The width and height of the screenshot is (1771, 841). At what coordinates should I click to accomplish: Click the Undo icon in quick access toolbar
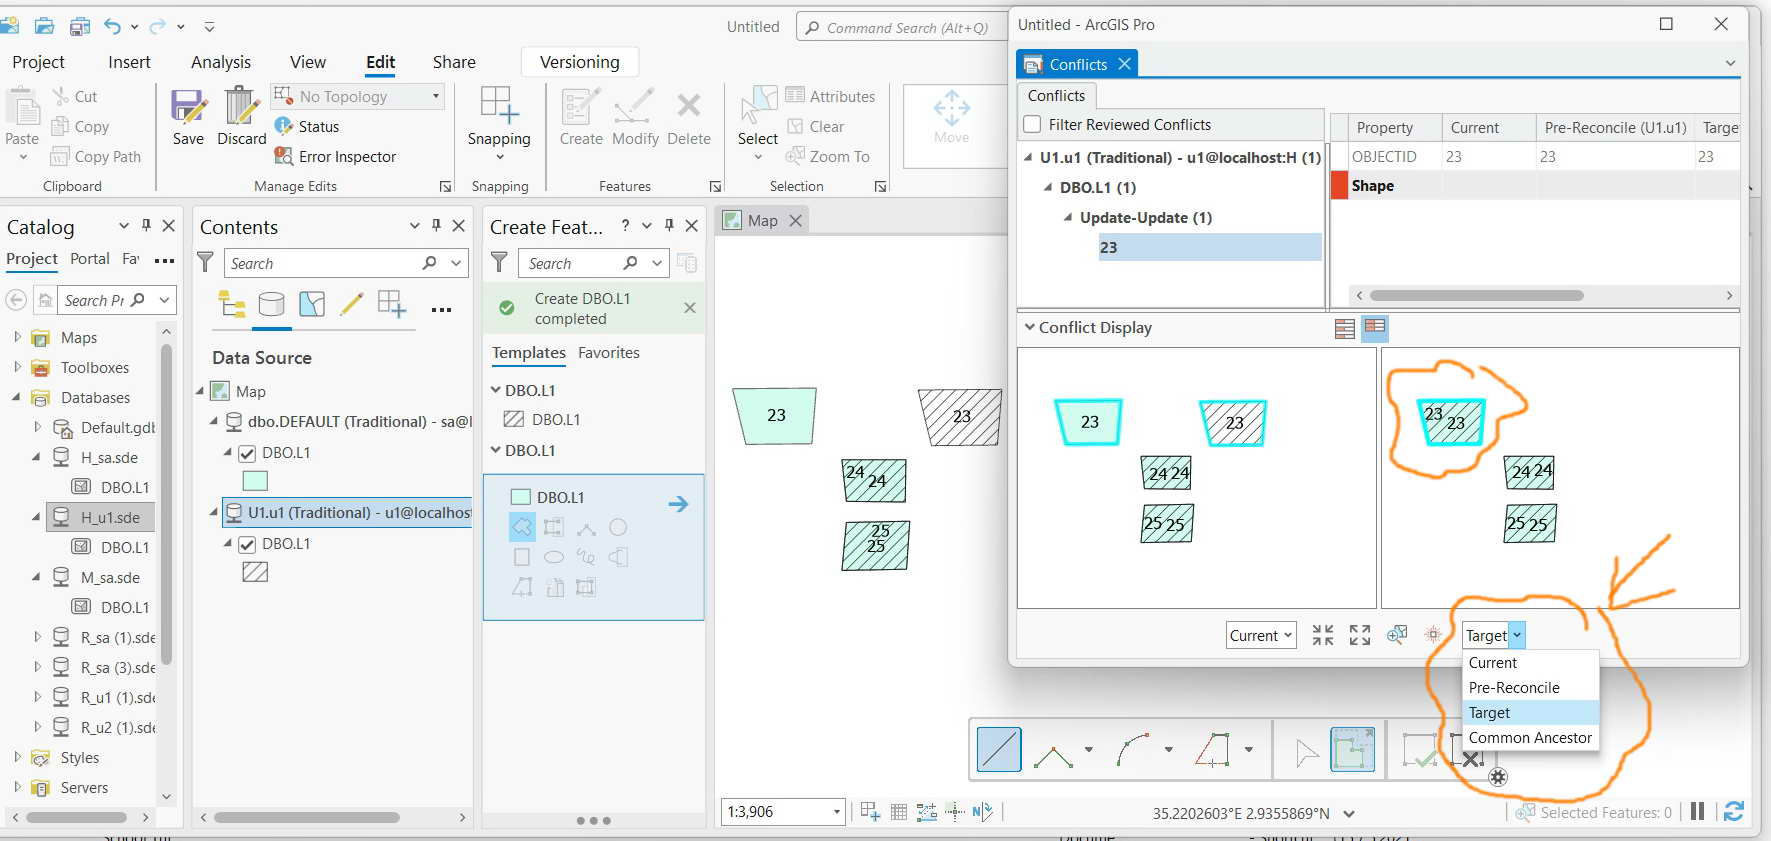pyautogui.click(x=112, y=26)
